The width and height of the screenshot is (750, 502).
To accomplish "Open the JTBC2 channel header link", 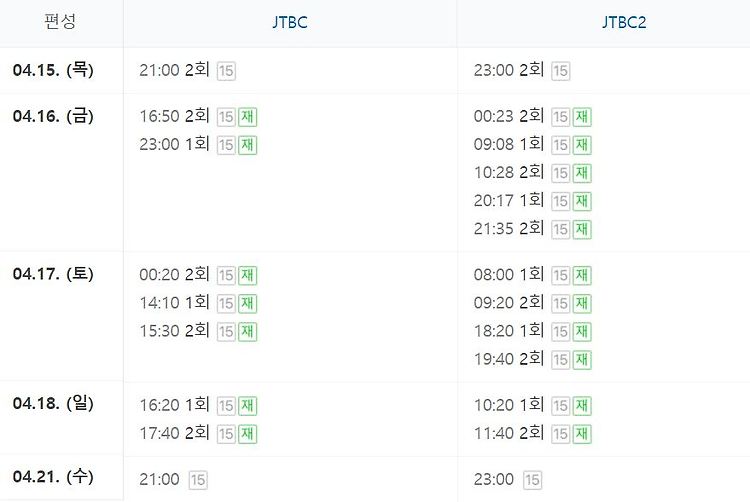I will click(624, 22).
